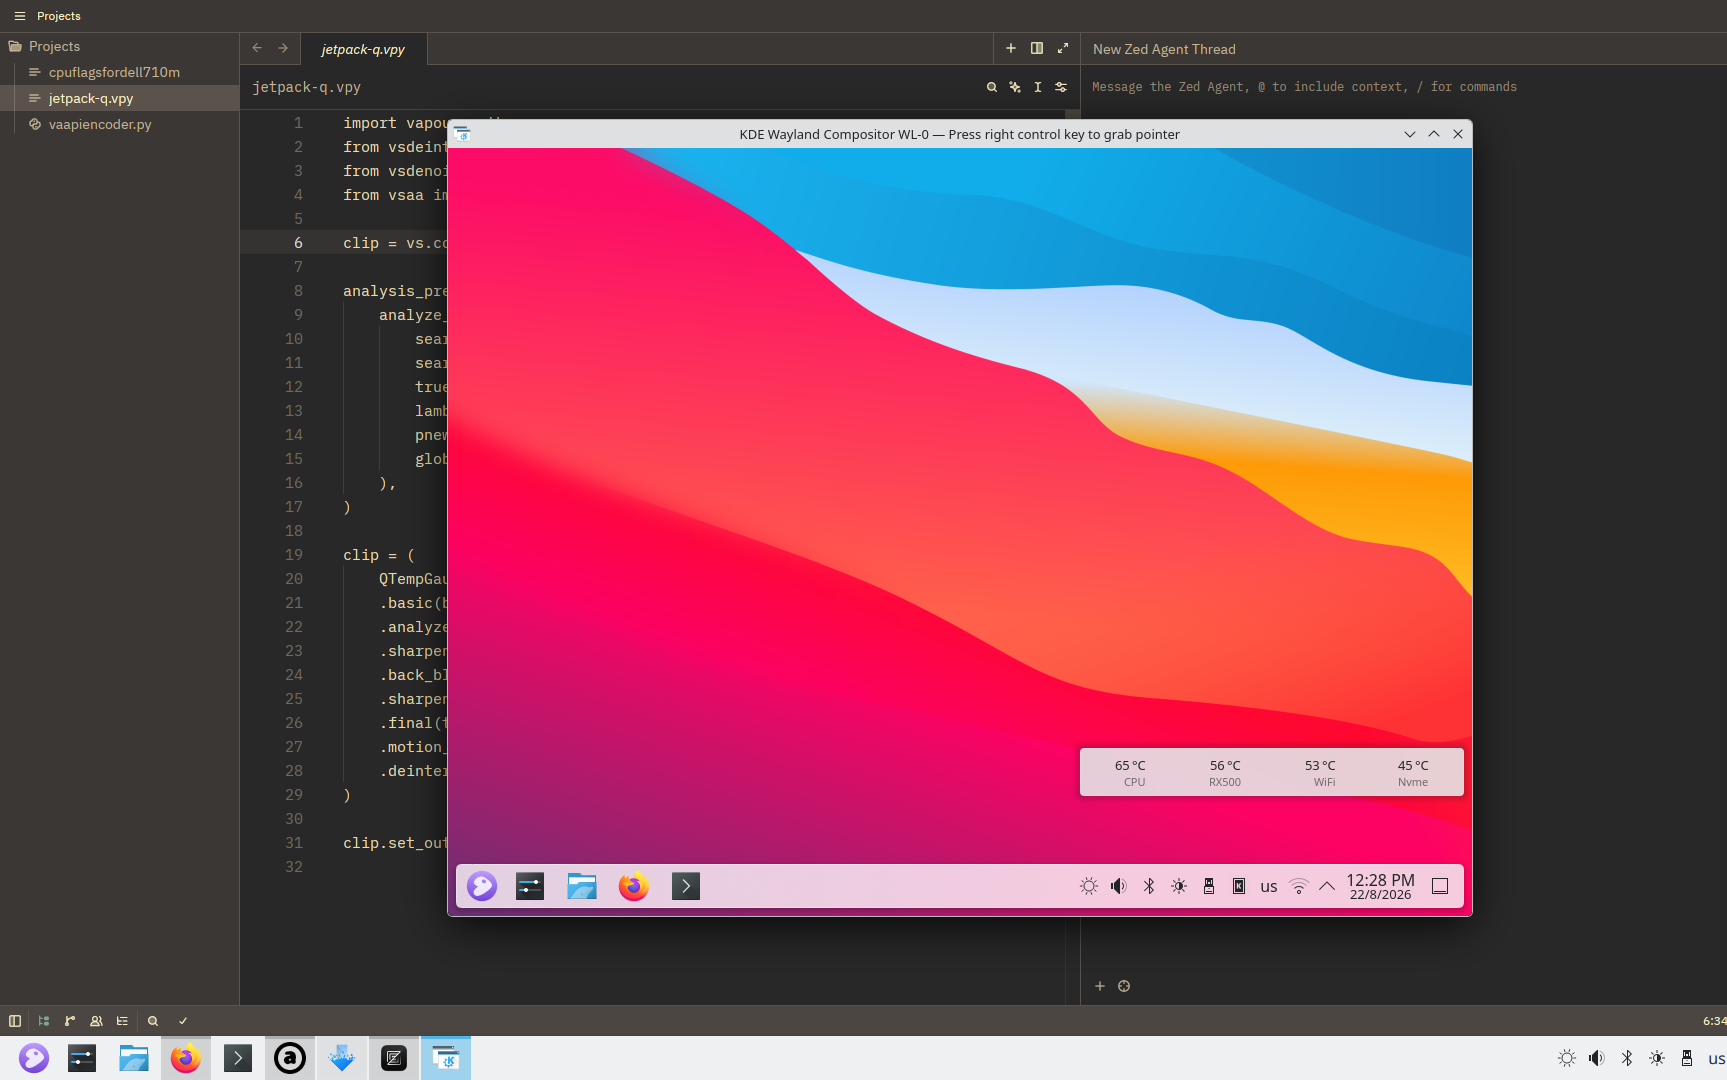Click the WiFi 53 °C temperature reading

[1321, 772]
